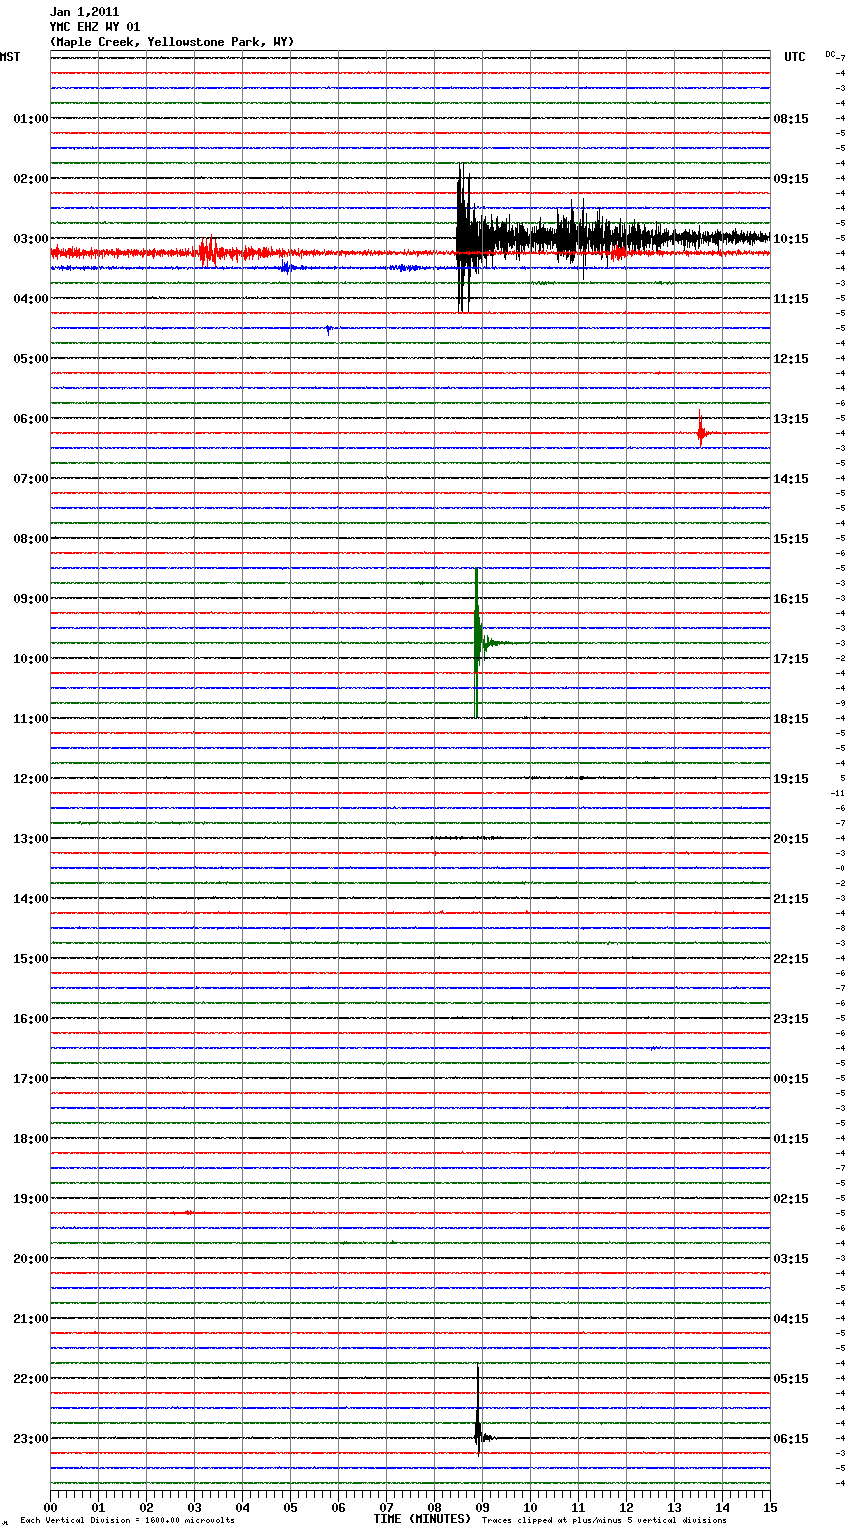Click the "DC" offset column heading
Image resolution: width=850 pixels, height=1534 pixels.
click(x=831, y=54)
